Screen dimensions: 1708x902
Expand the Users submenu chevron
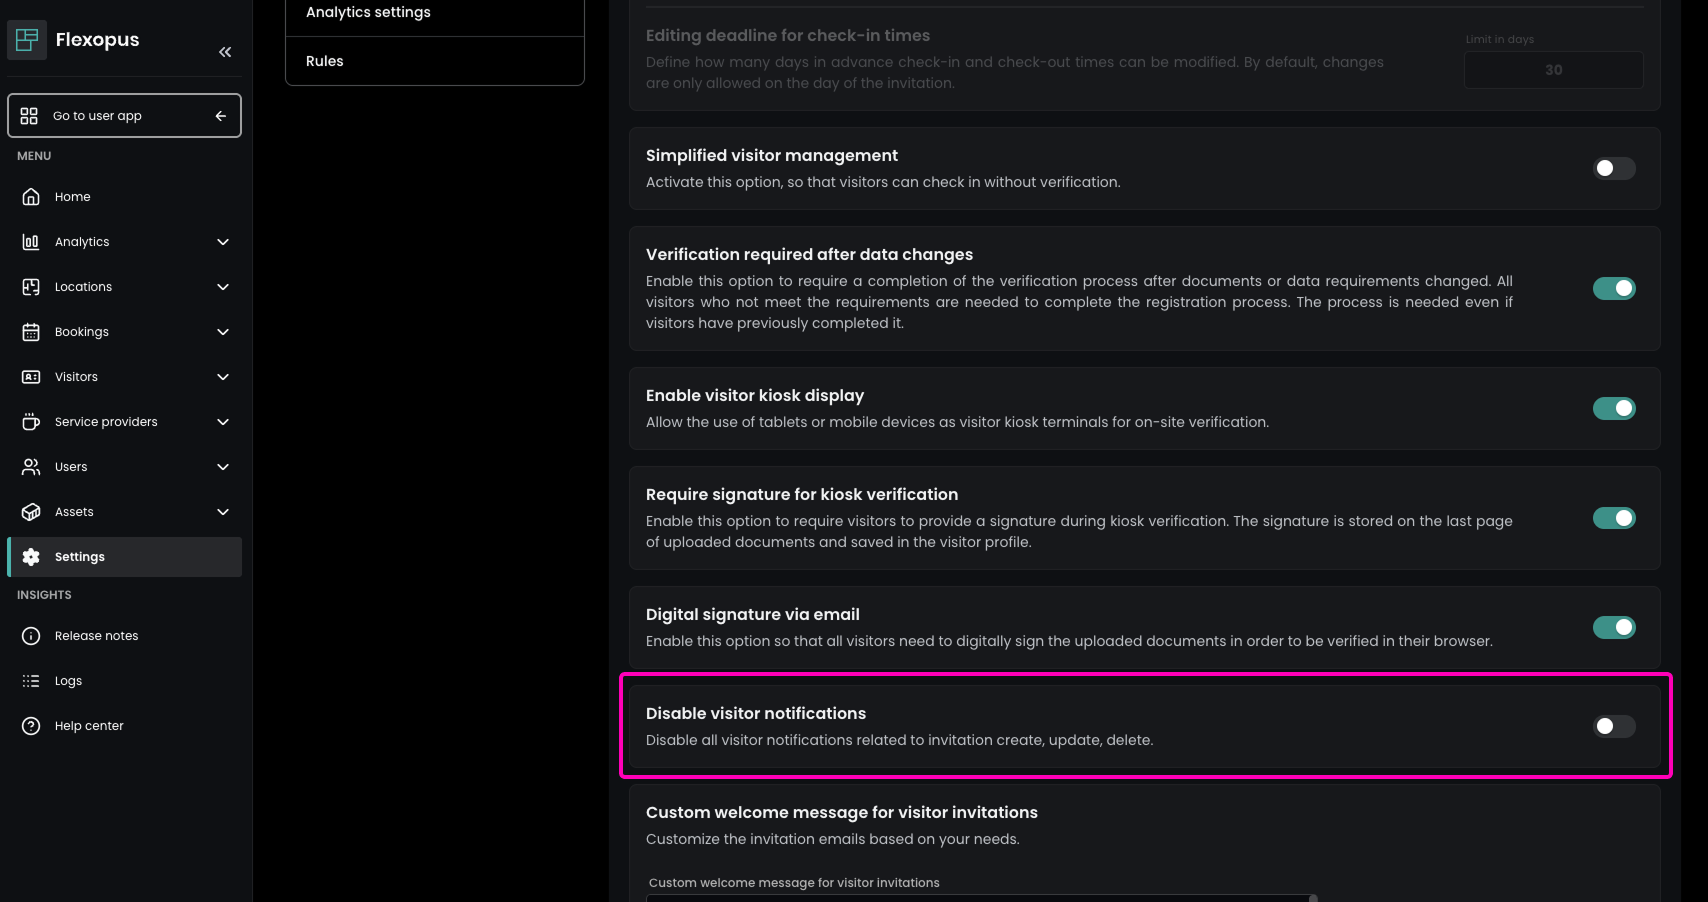click(x=223, y=467)
